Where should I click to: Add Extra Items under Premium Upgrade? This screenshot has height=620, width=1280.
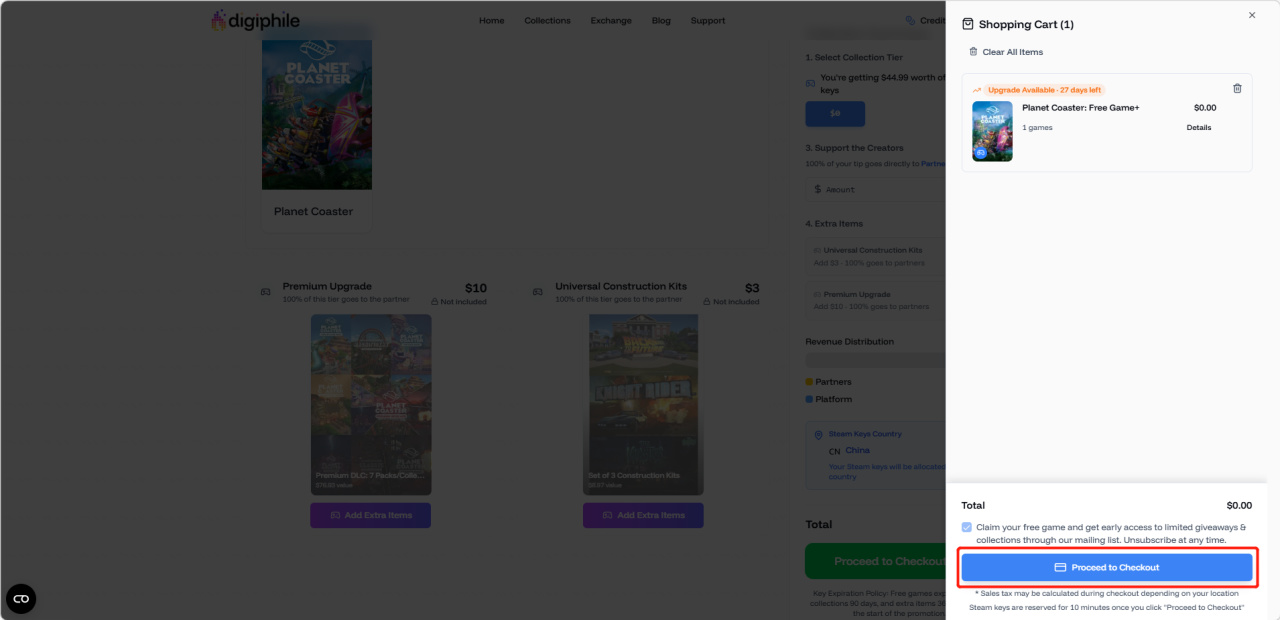370,515
